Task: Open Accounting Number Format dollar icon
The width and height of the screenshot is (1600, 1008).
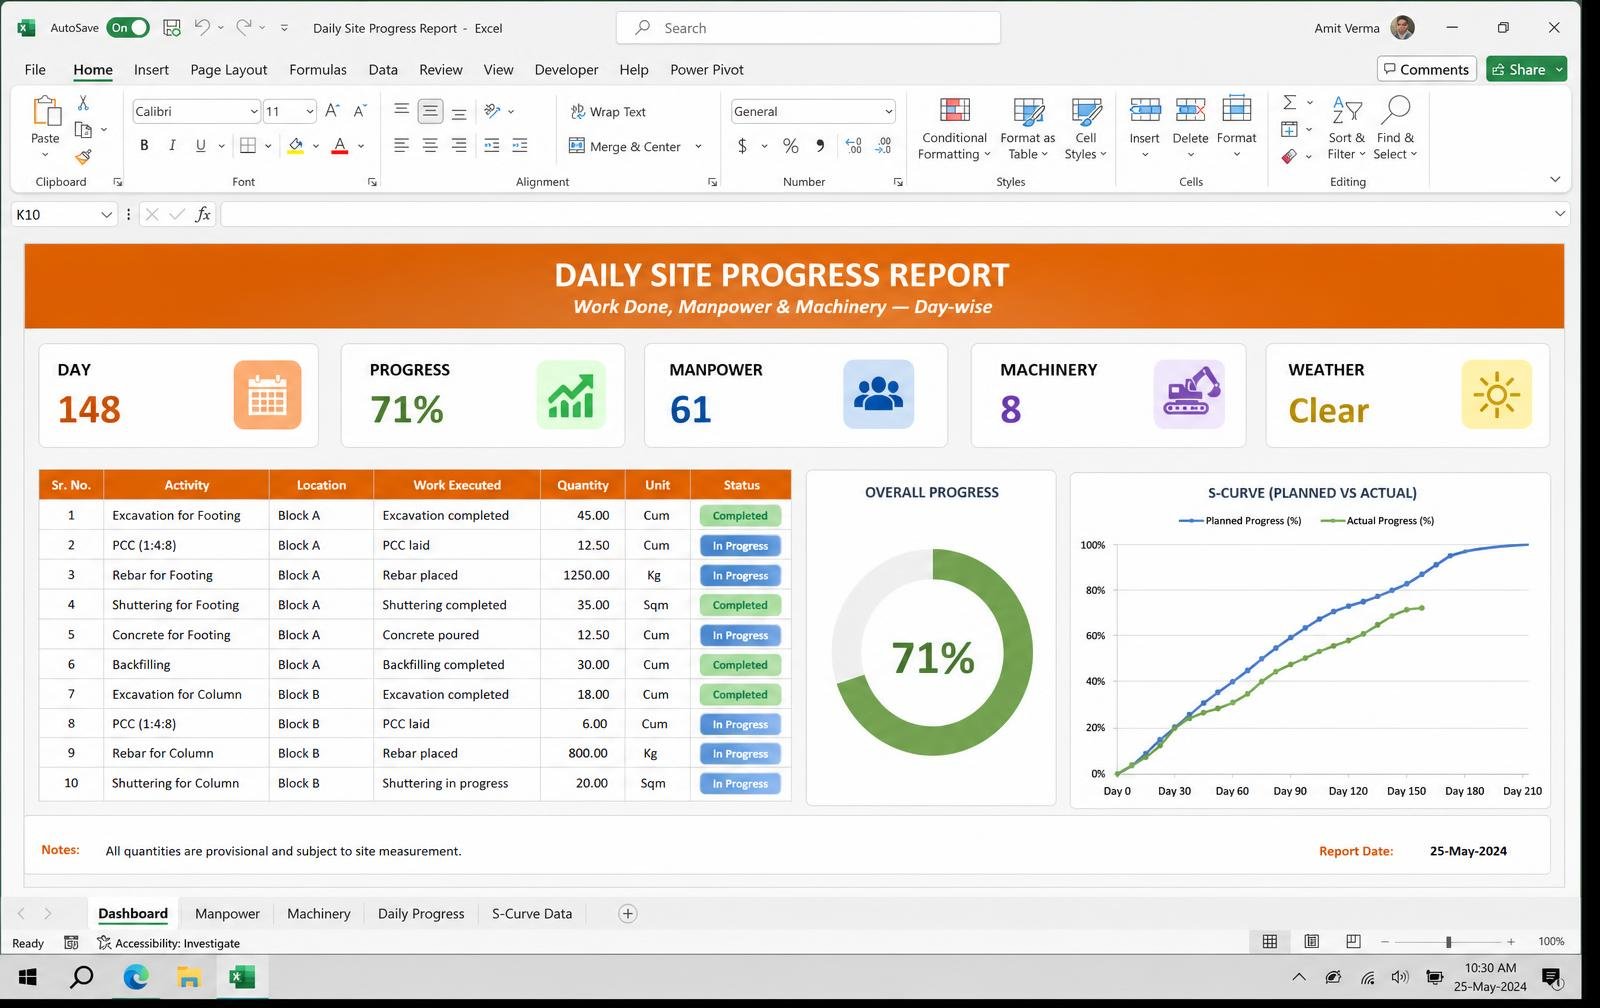Action: click(x=742, y=146)
